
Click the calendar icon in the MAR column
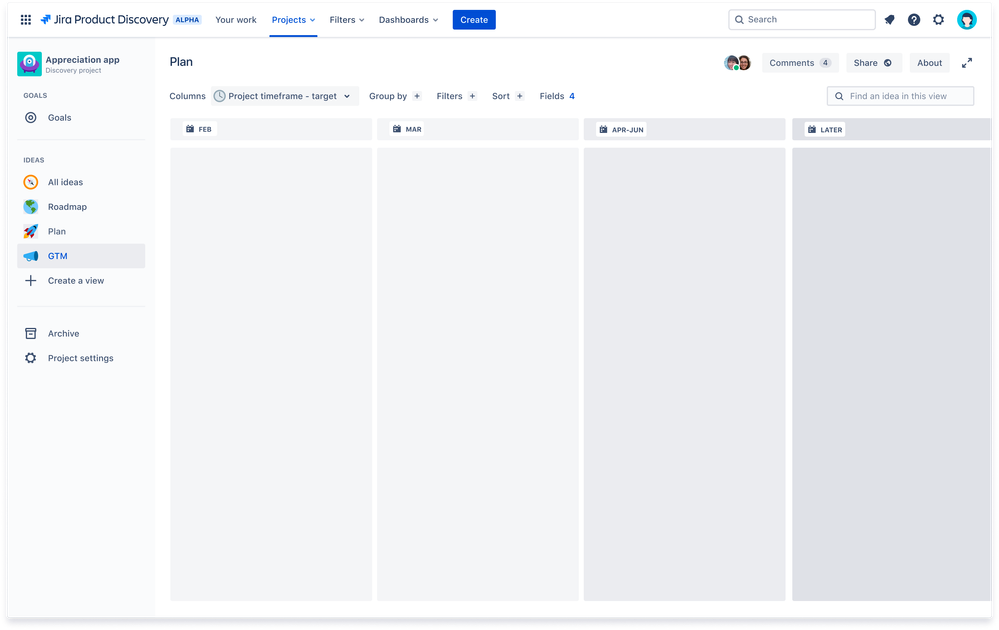pos(397,129)
